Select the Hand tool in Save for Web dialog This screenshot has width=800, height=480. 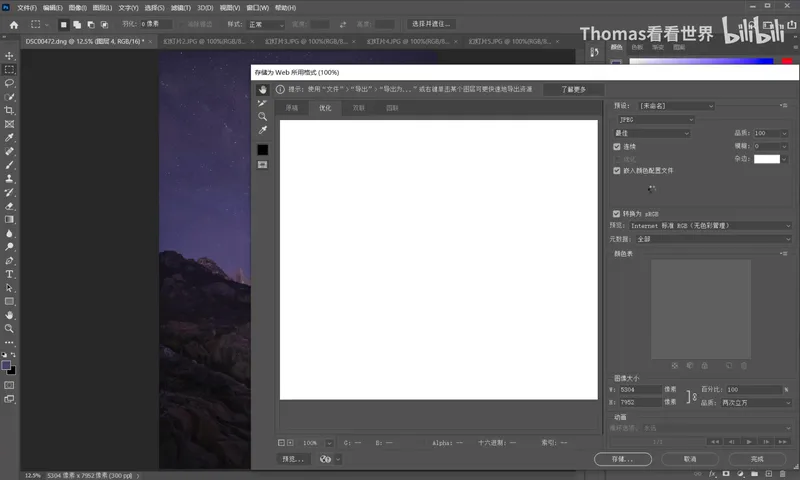point(262,90)
